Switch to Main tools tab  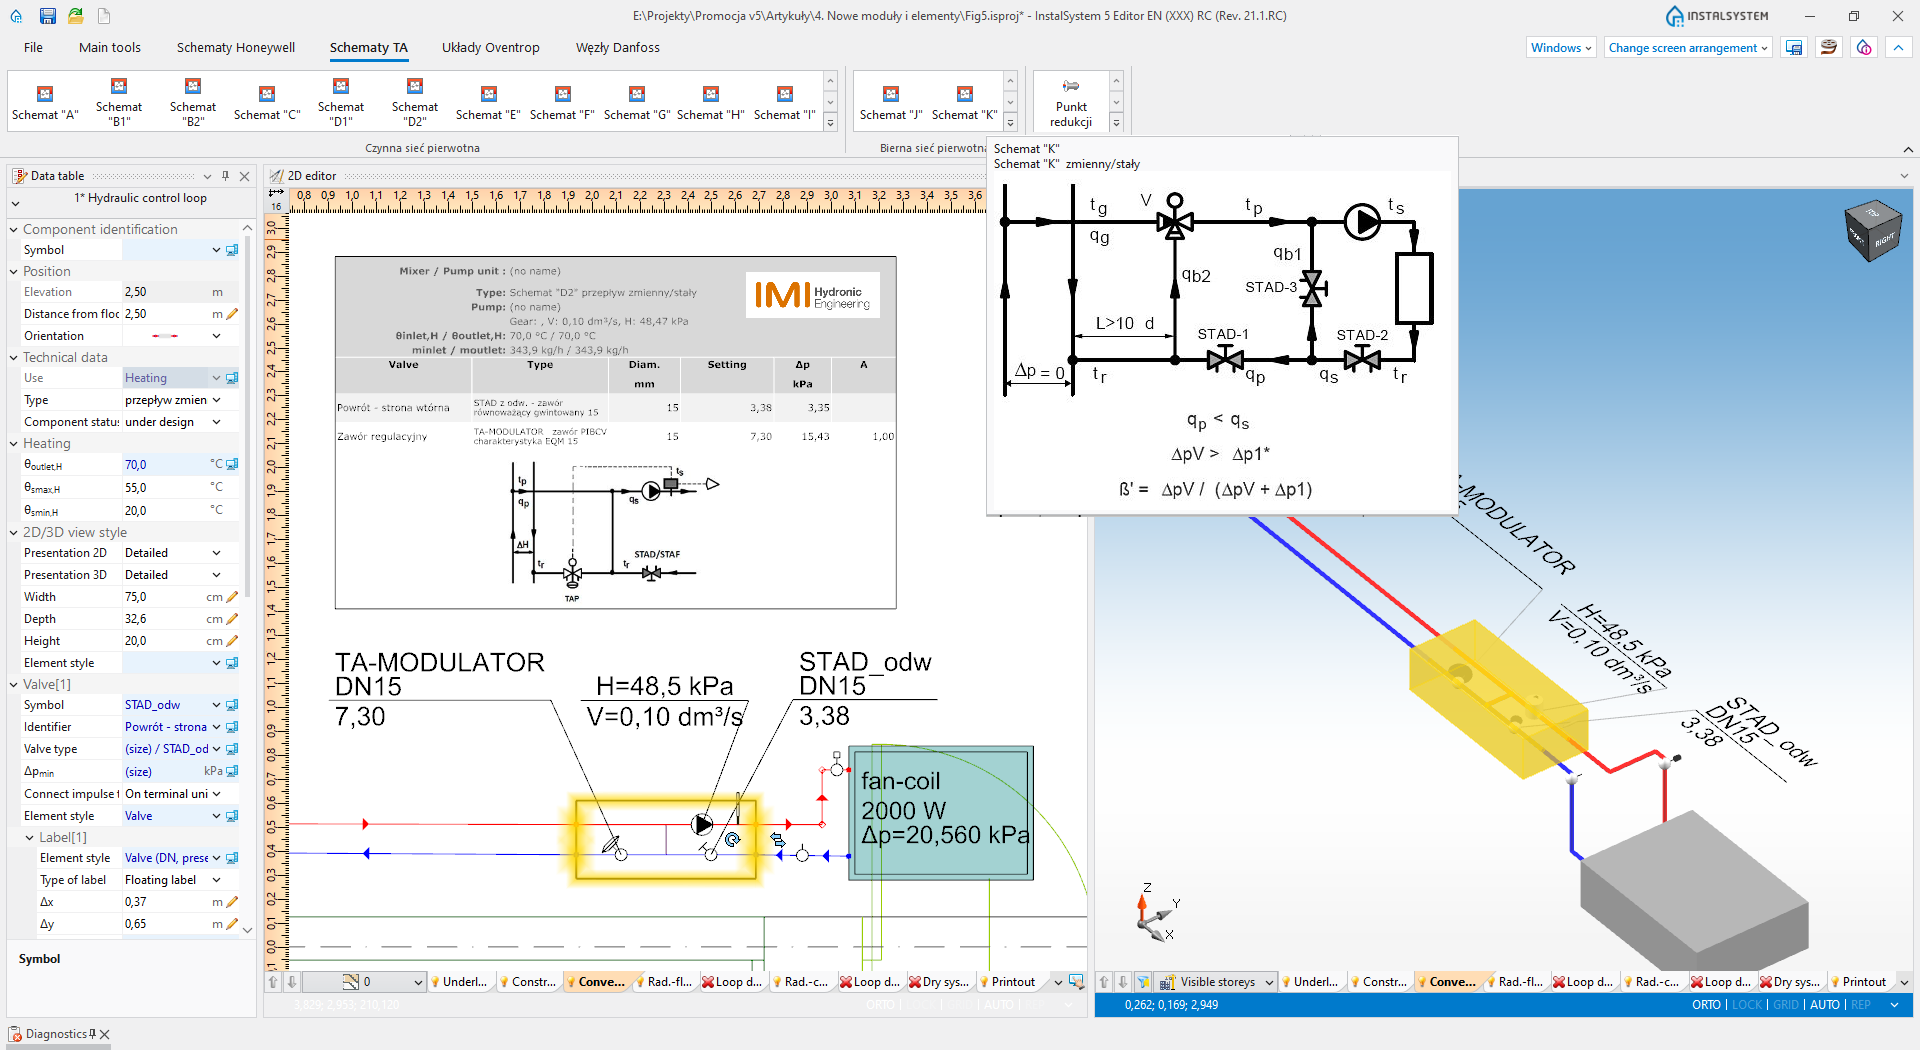[x=110, y=48]
